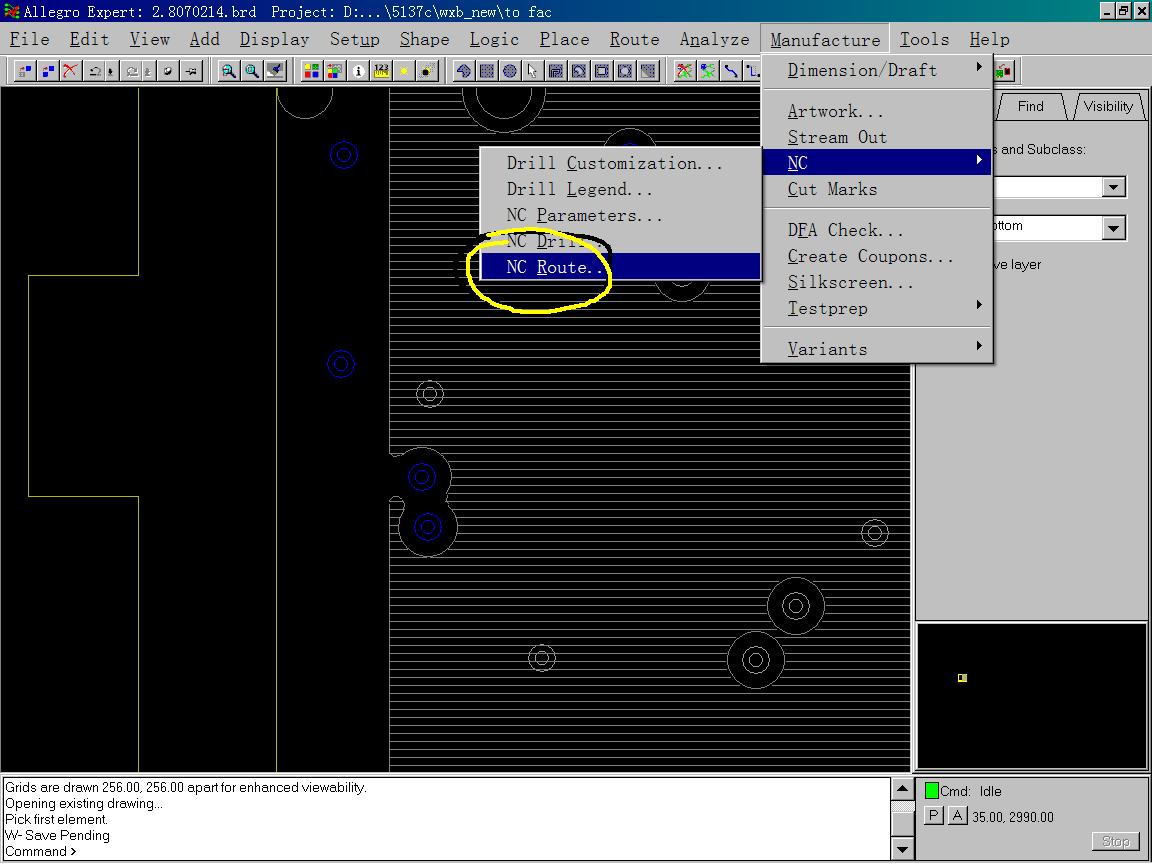Viewport: 1152px width, 864px height.
Task: Click the coordinate readout 35.00, 2990.00
Action: (1012, 817)
